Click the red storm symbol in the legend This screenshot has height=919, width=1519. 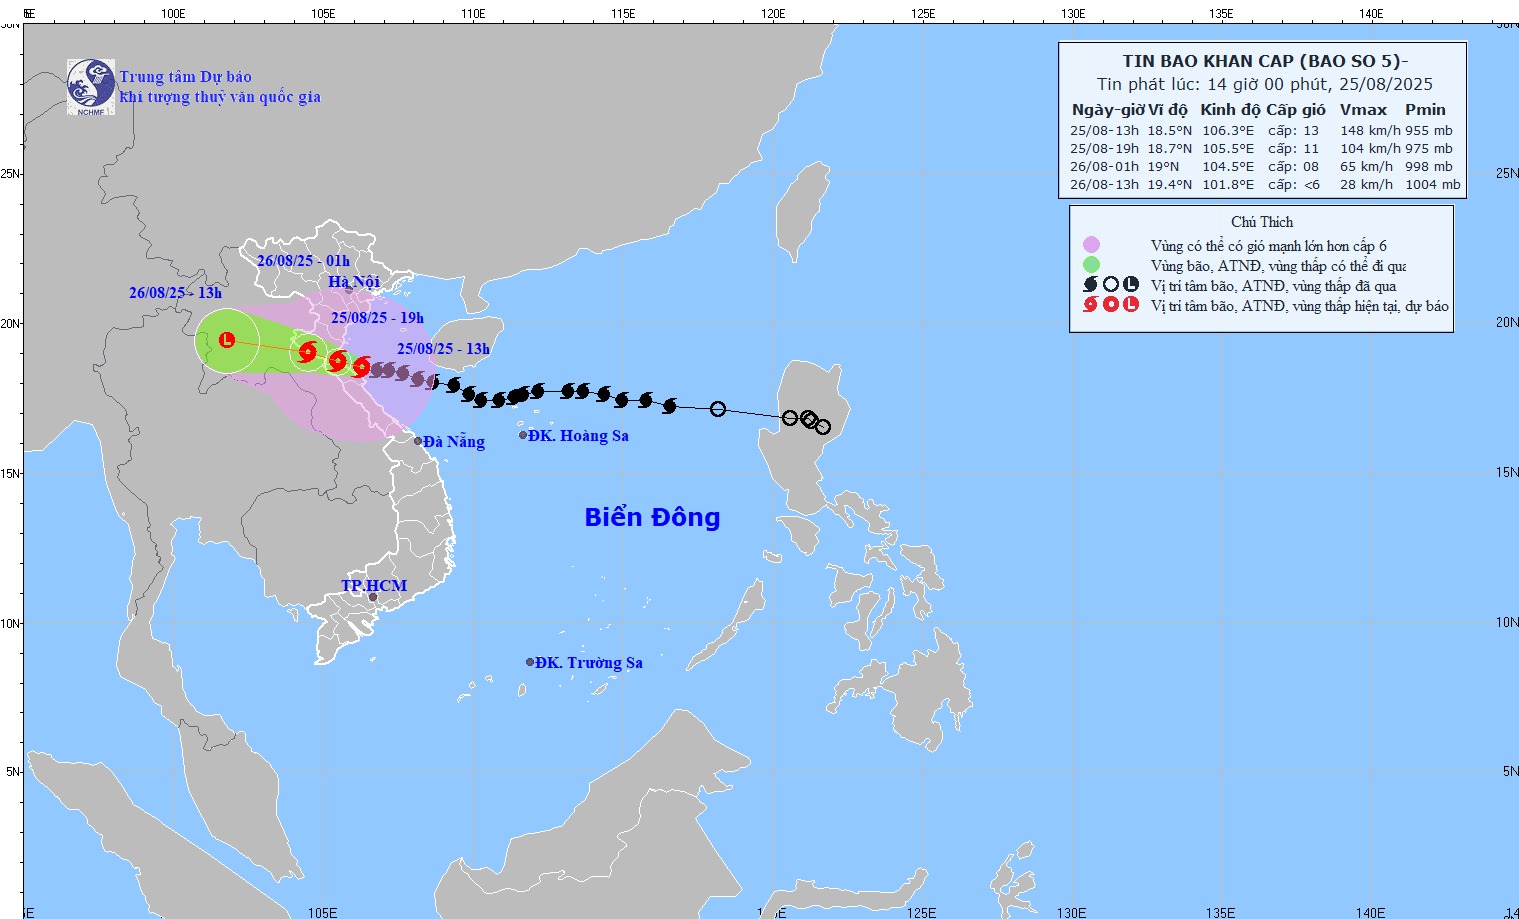(x=1090, y=305)
